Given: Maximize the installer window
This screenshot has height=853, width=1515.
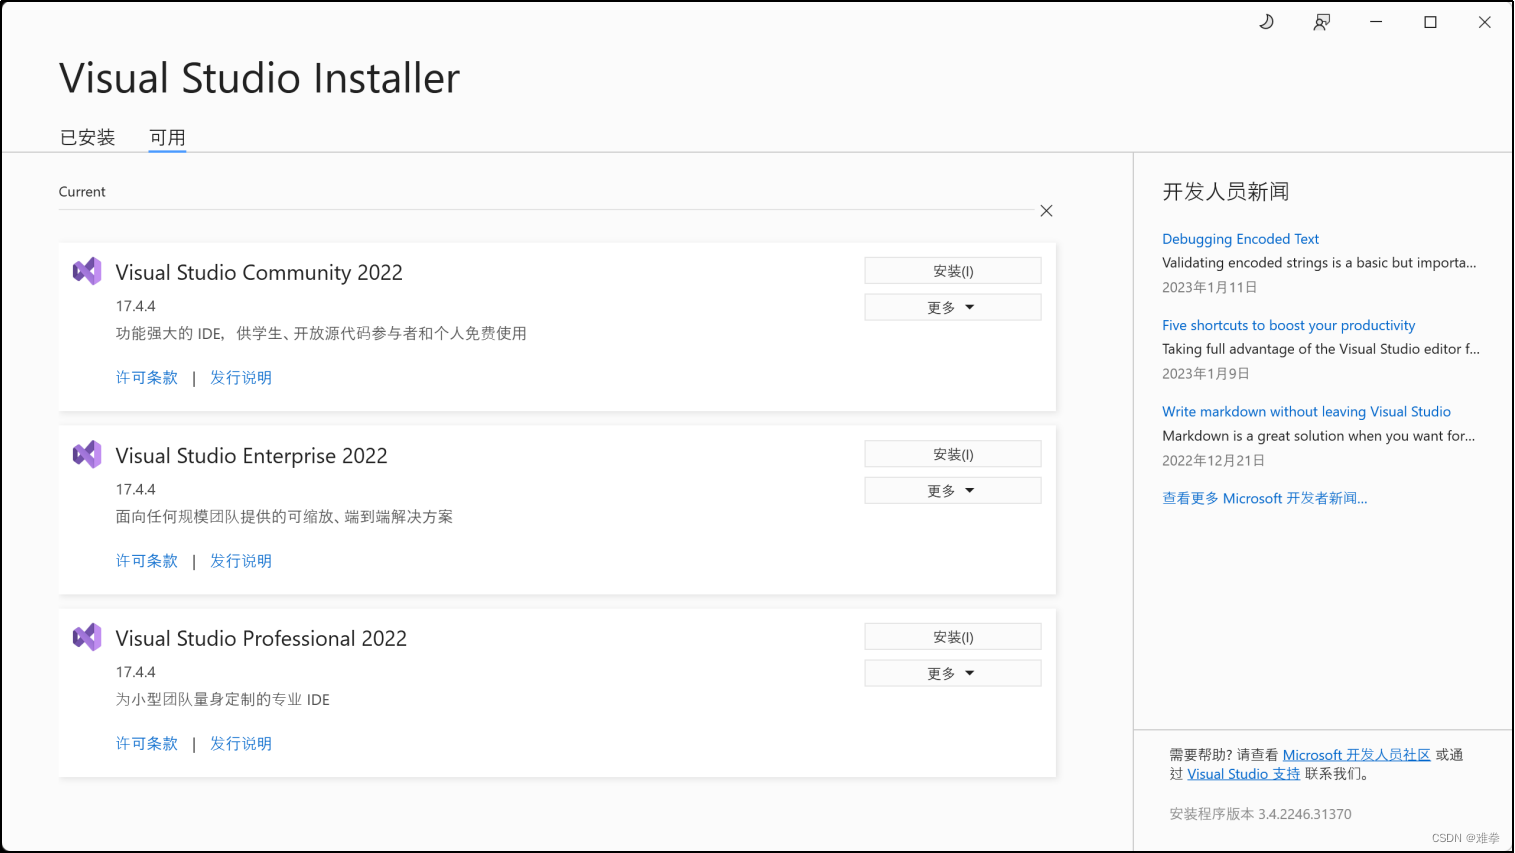Looking at the screenshot, I should 1430,22.
